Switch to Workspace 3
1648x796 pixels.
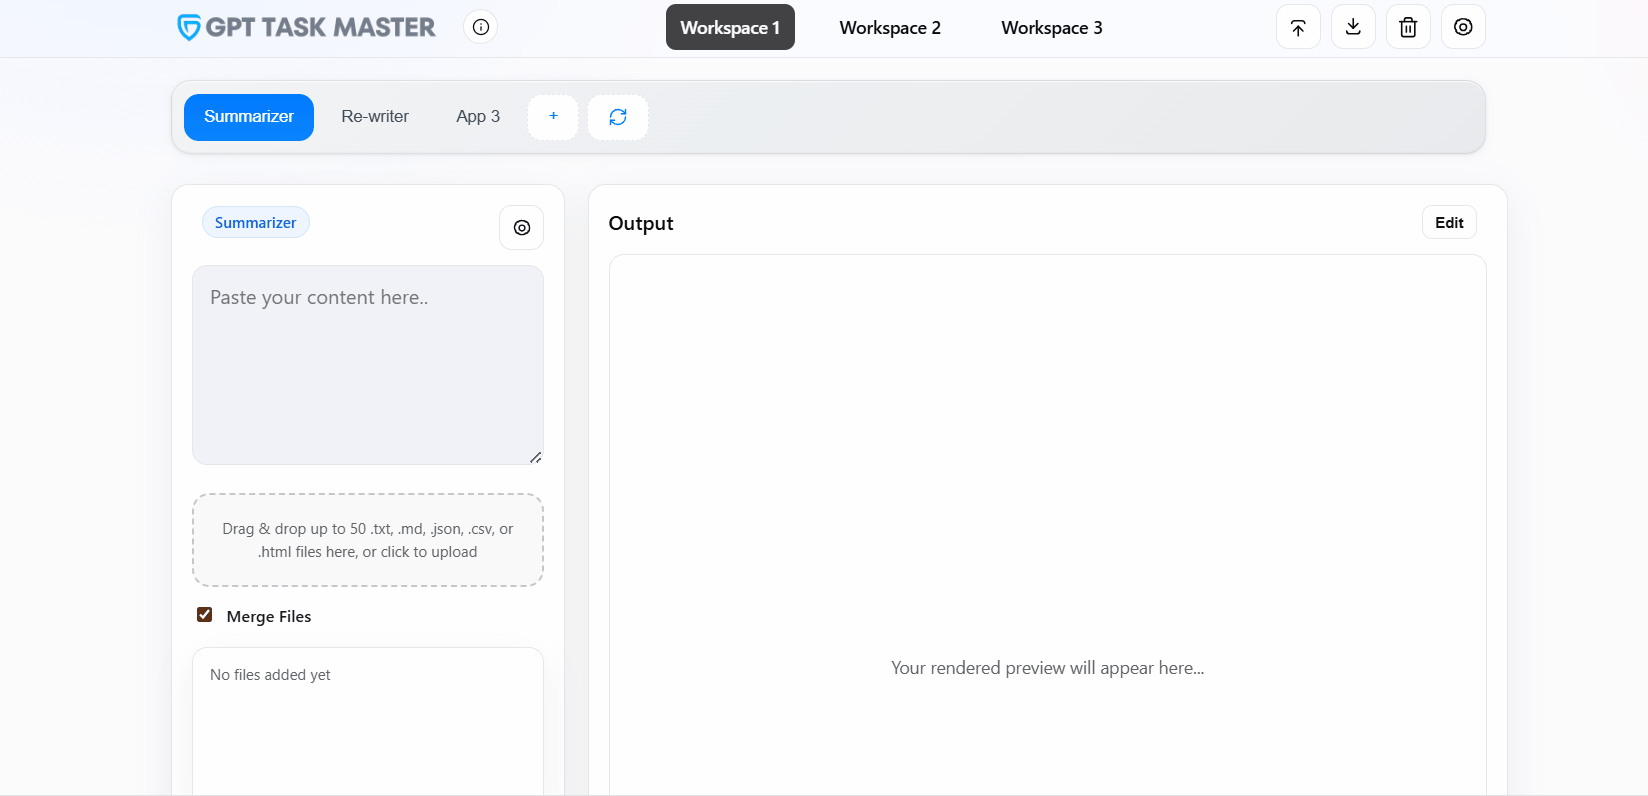(x=1051, y=28)
